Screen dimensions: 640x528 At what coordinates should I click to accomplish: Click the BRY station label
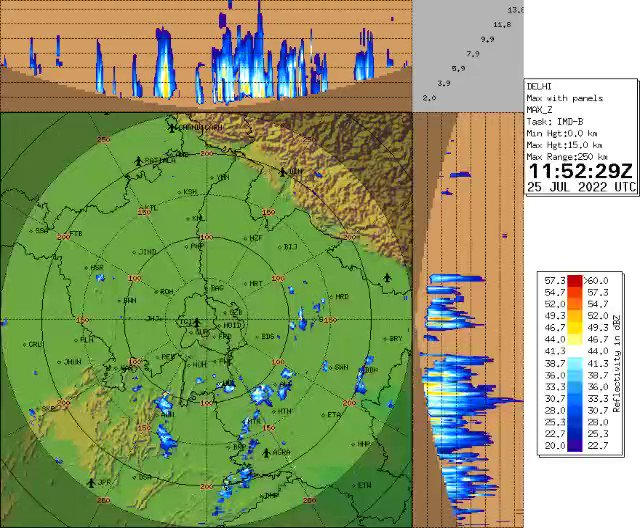point(396,339)
